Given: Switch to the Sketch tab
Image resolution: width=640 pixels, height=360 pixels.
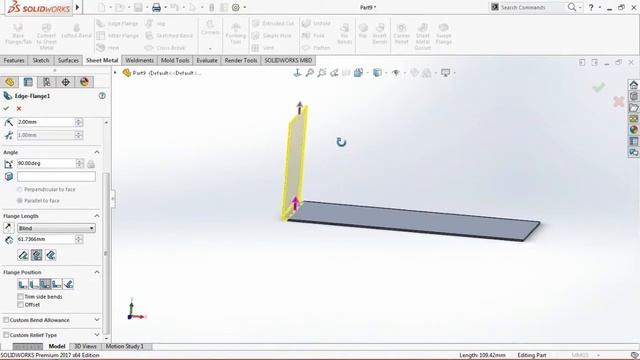Looking at the screenshot, I should (x=41, y=60).
